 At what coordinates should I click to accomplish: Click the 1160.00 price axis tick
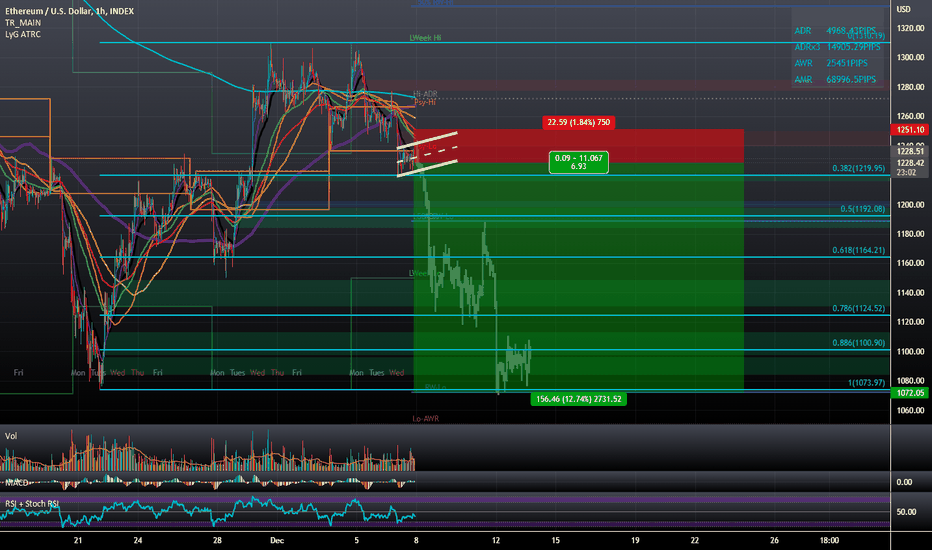[910, 263]
